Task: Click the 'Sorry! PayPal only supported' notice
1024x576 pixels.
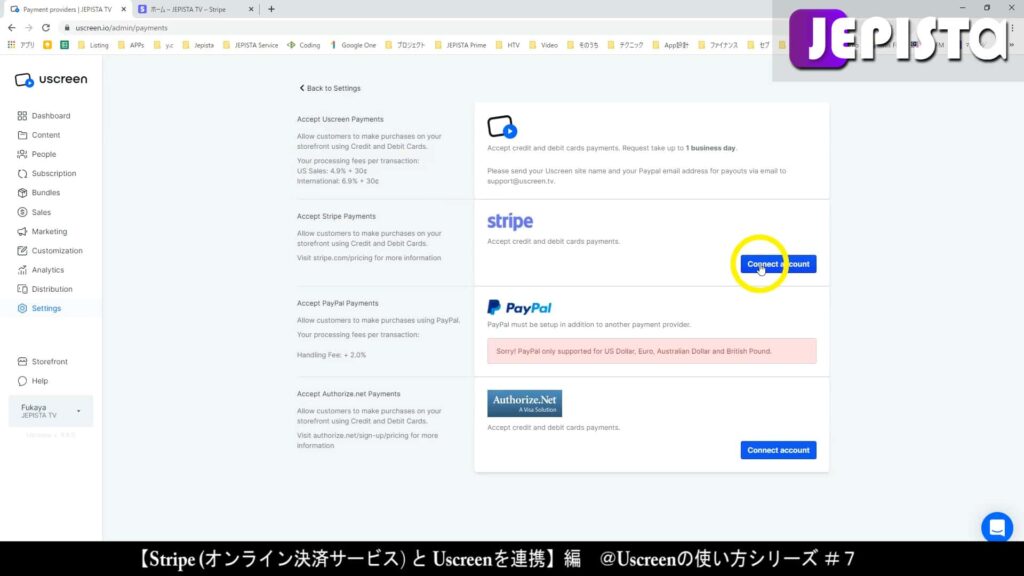Action: click(x=652, y=351)
